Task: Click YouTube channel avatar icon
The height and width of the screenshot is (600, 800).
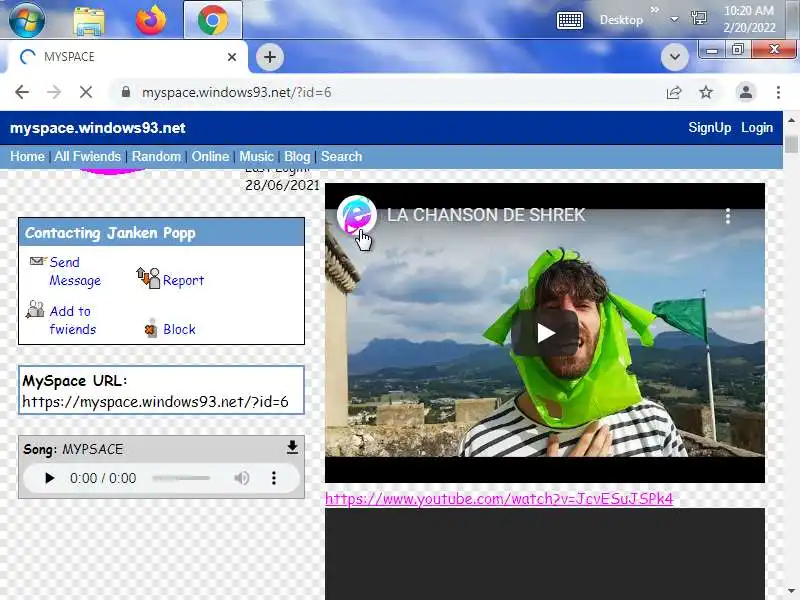Action: click(x=356, y=215)
